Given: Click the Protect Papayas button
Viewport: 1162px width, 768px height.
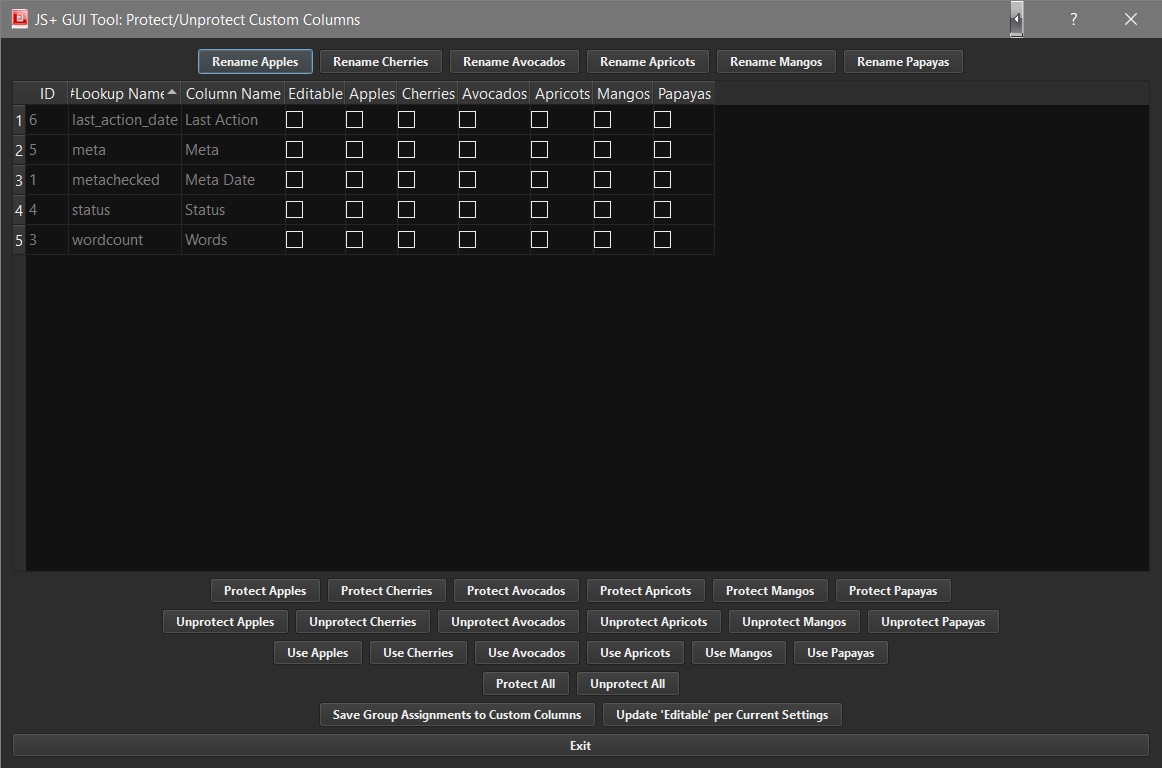Looking at the screenshot, I should 893,591.
